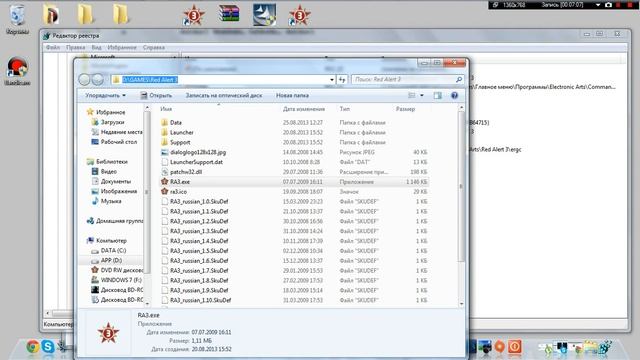Open Explorer help question mark icon
This screenshot has height=360, width=640.
point(454,96)
